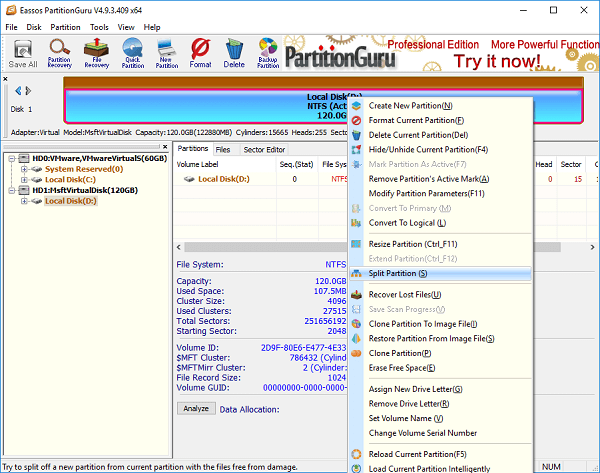Click the Delete toolbar icon
This screenshot has width=600, height=473.
[x=234, y=54]
